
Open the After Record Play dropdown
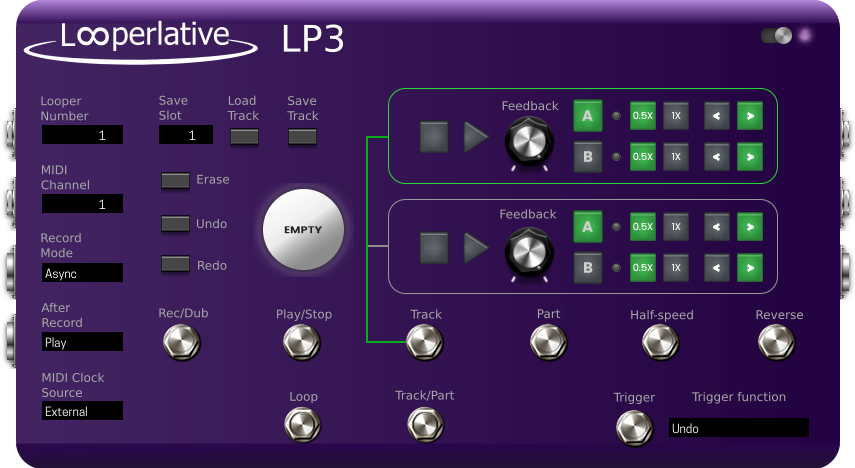(82, 342)
